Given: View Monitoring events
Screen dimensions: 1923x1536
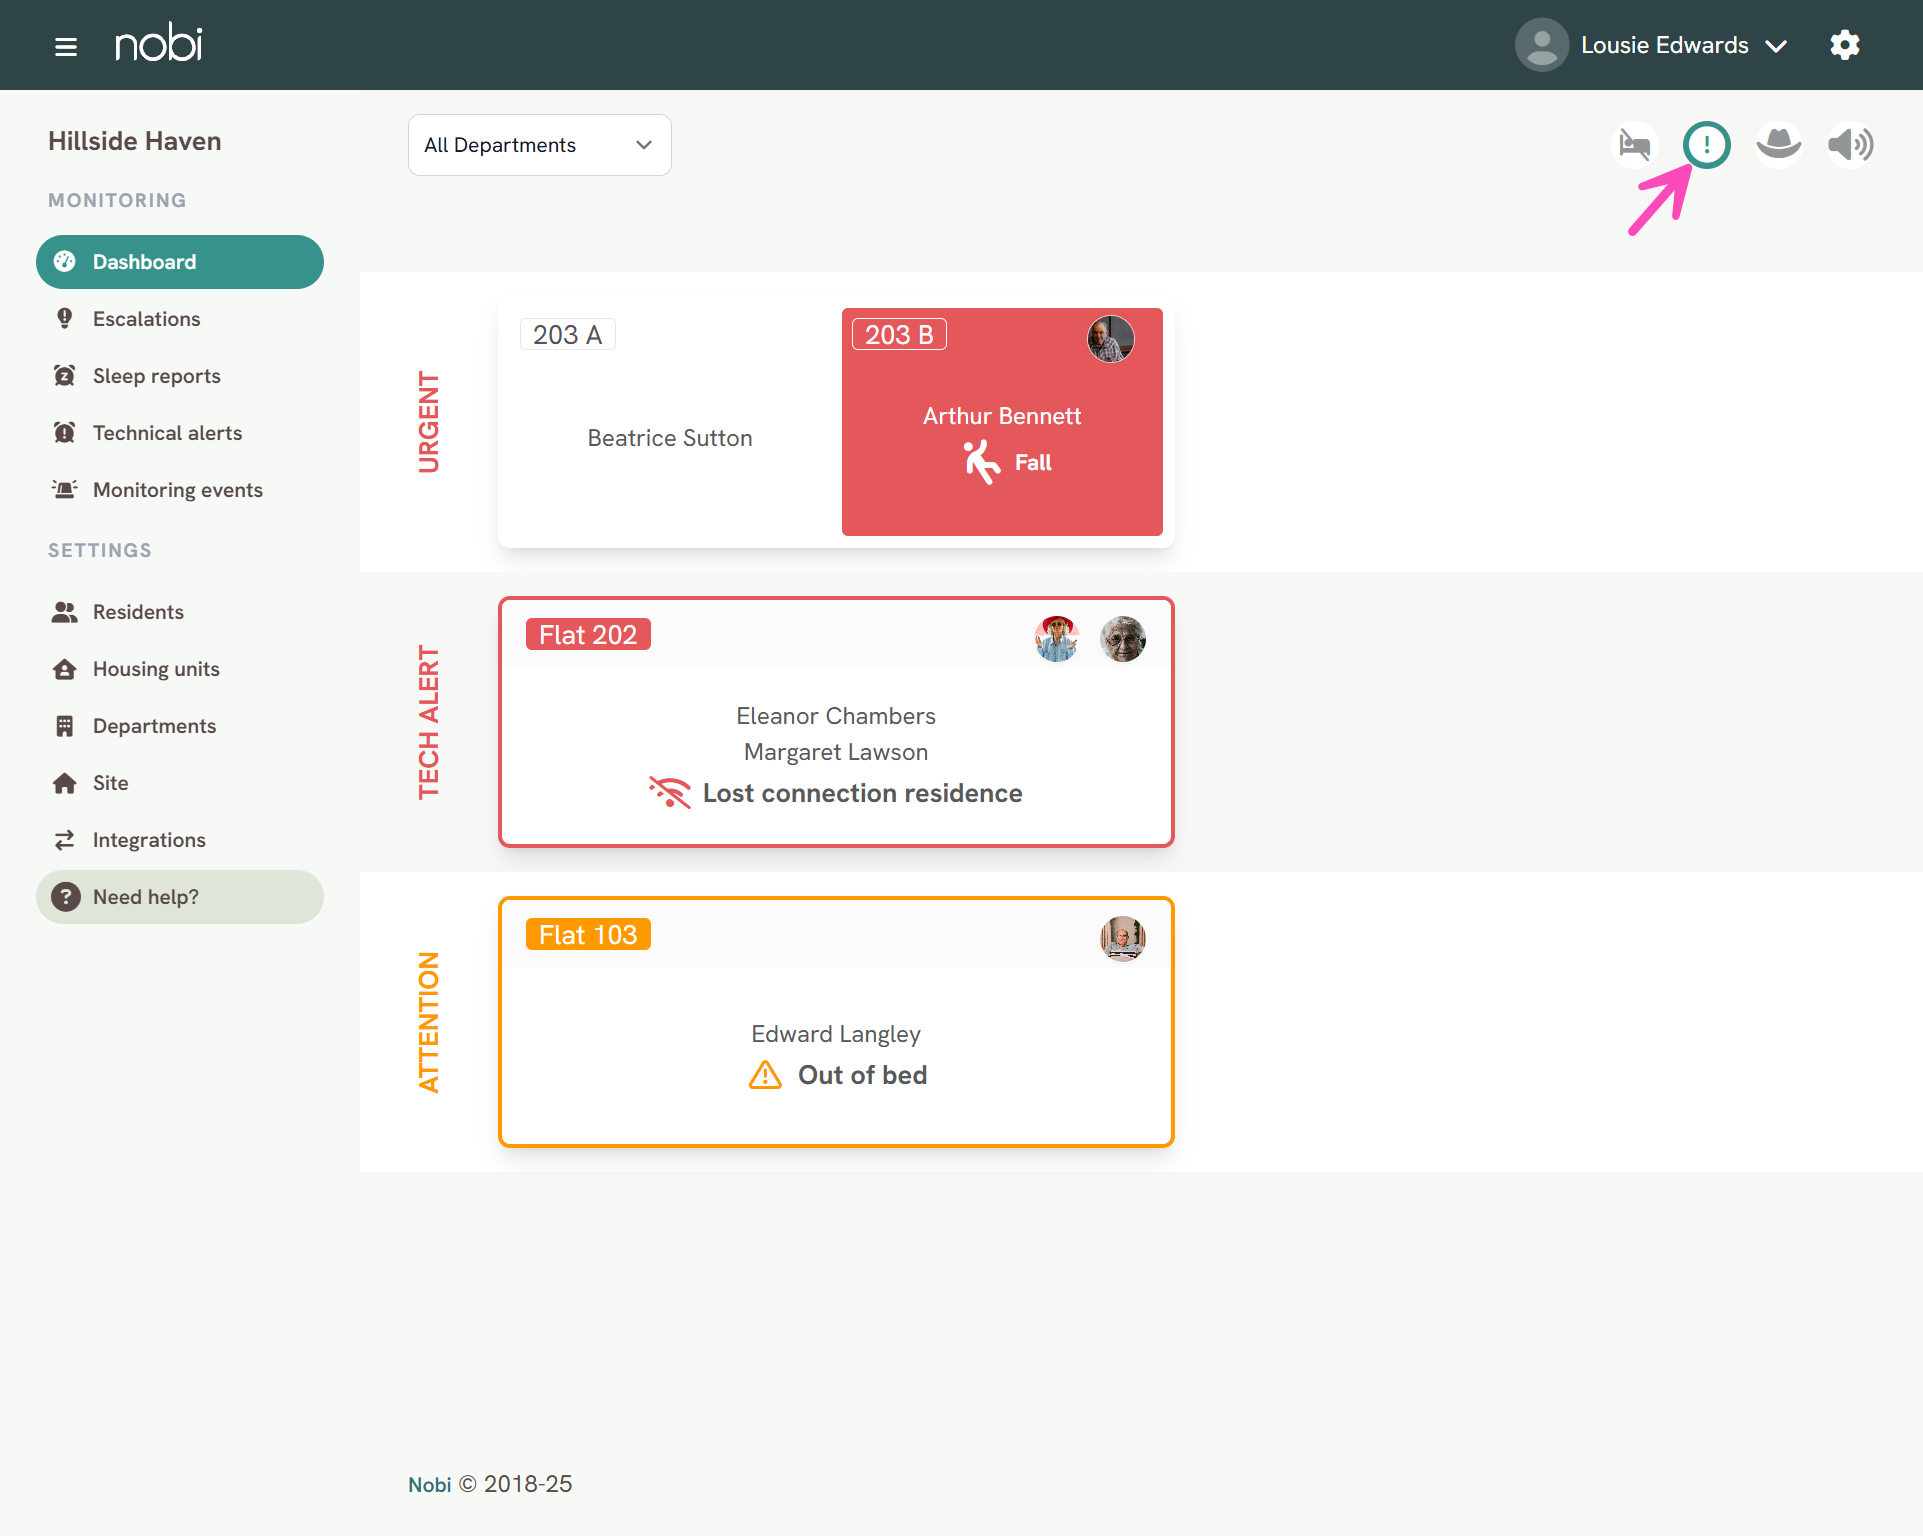Looking at the screenshot, I should 177,489.
